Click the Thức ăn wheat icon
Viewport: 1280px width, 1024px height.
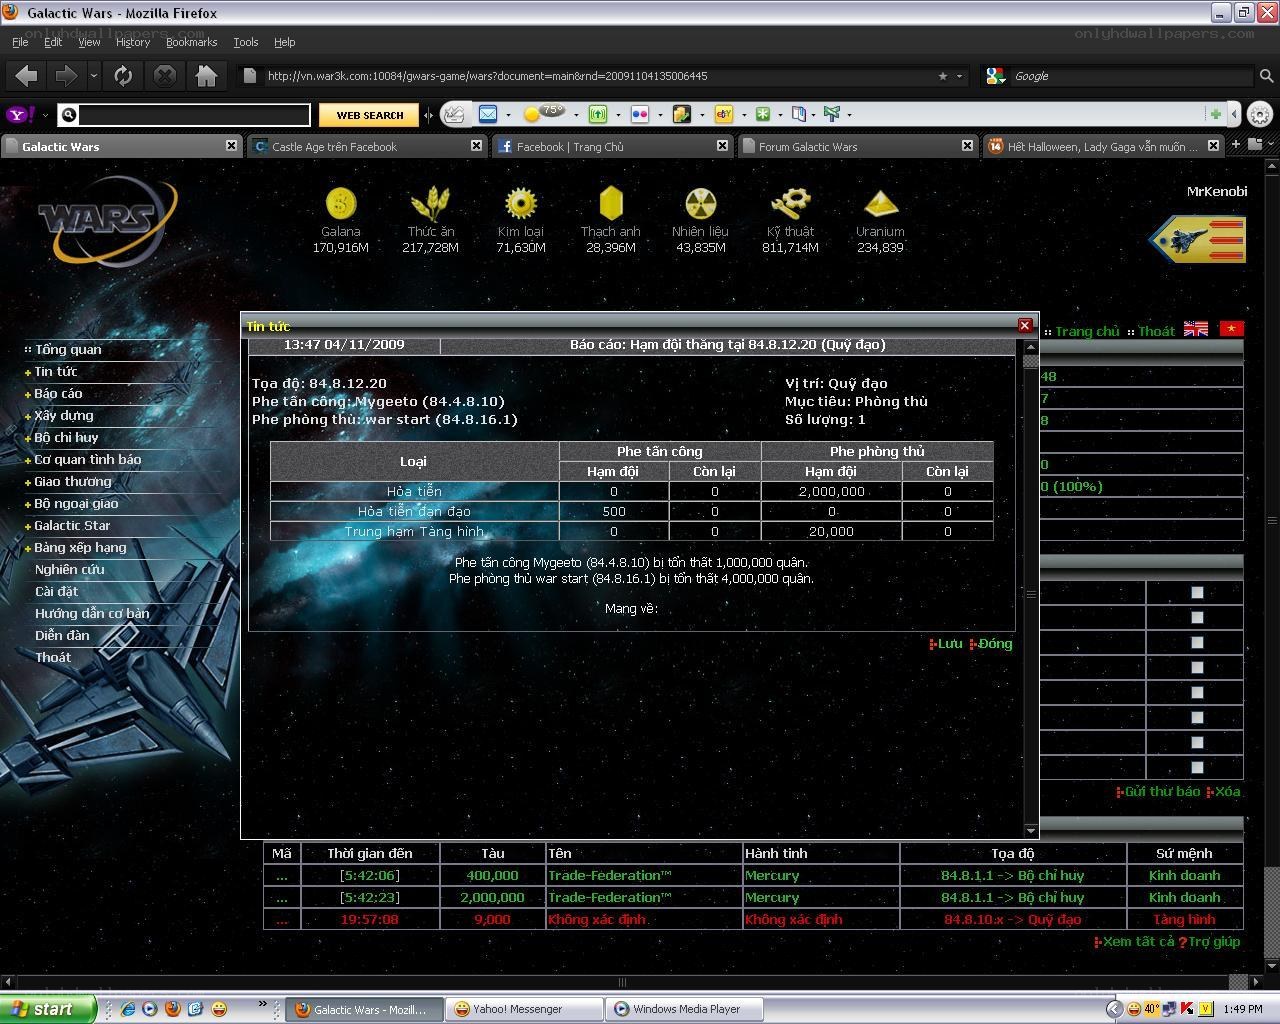[431, 204]
